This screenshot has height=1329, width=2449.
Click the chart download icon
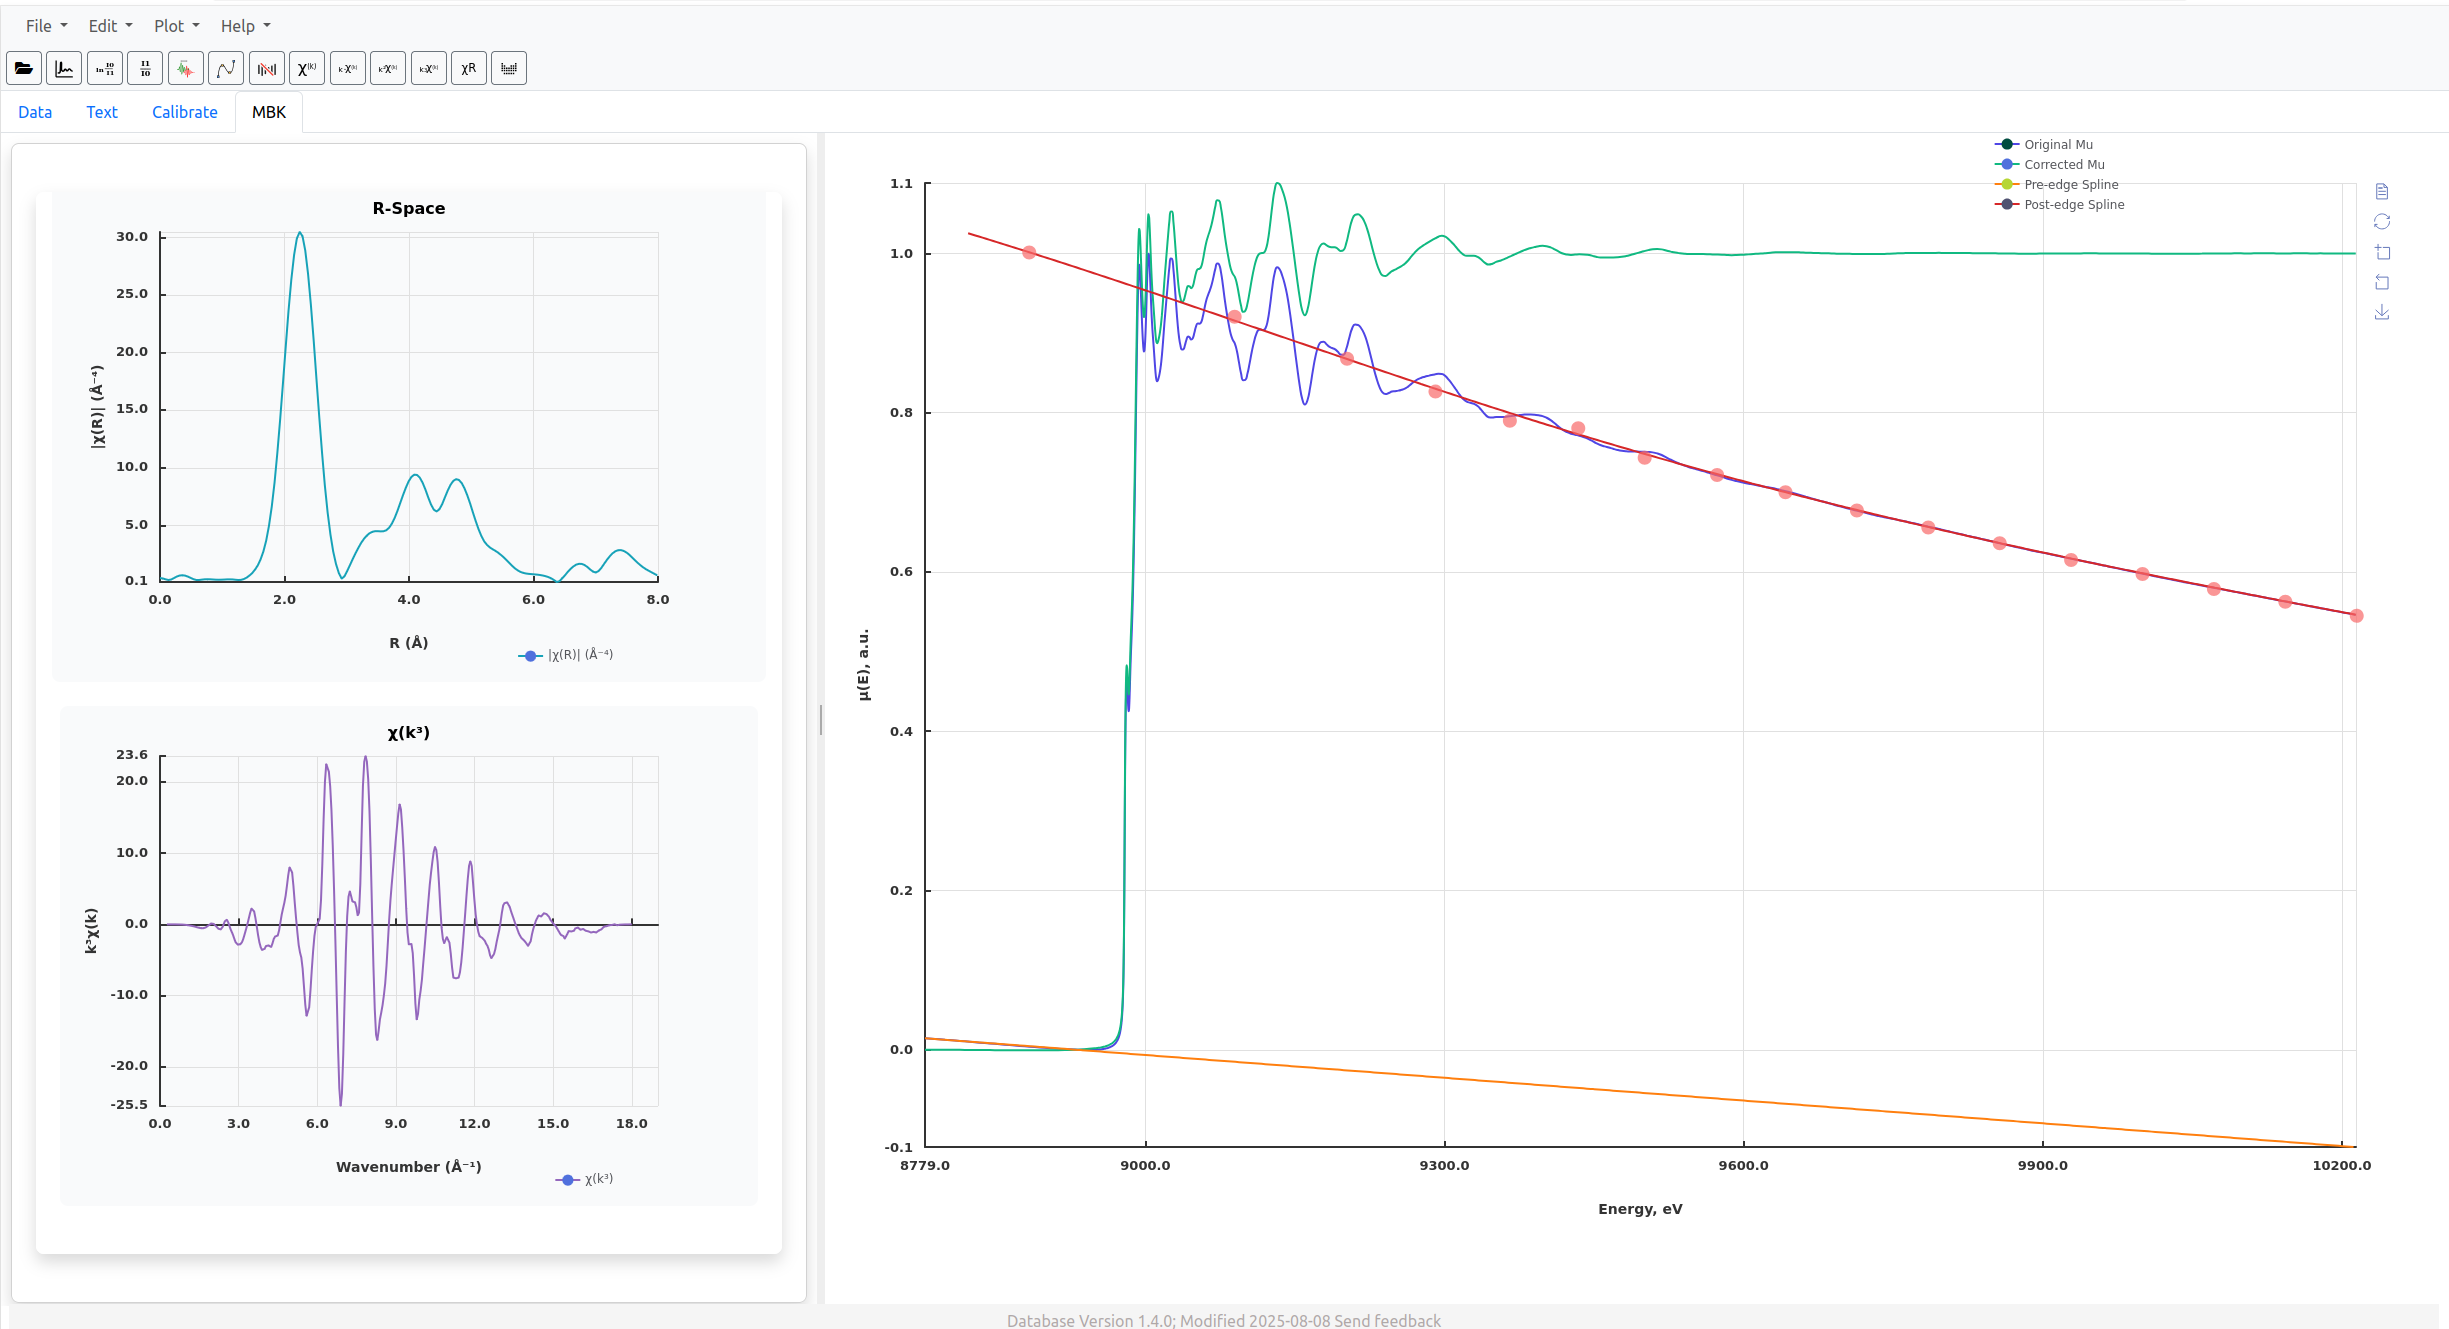click(x=2382, y=313)
